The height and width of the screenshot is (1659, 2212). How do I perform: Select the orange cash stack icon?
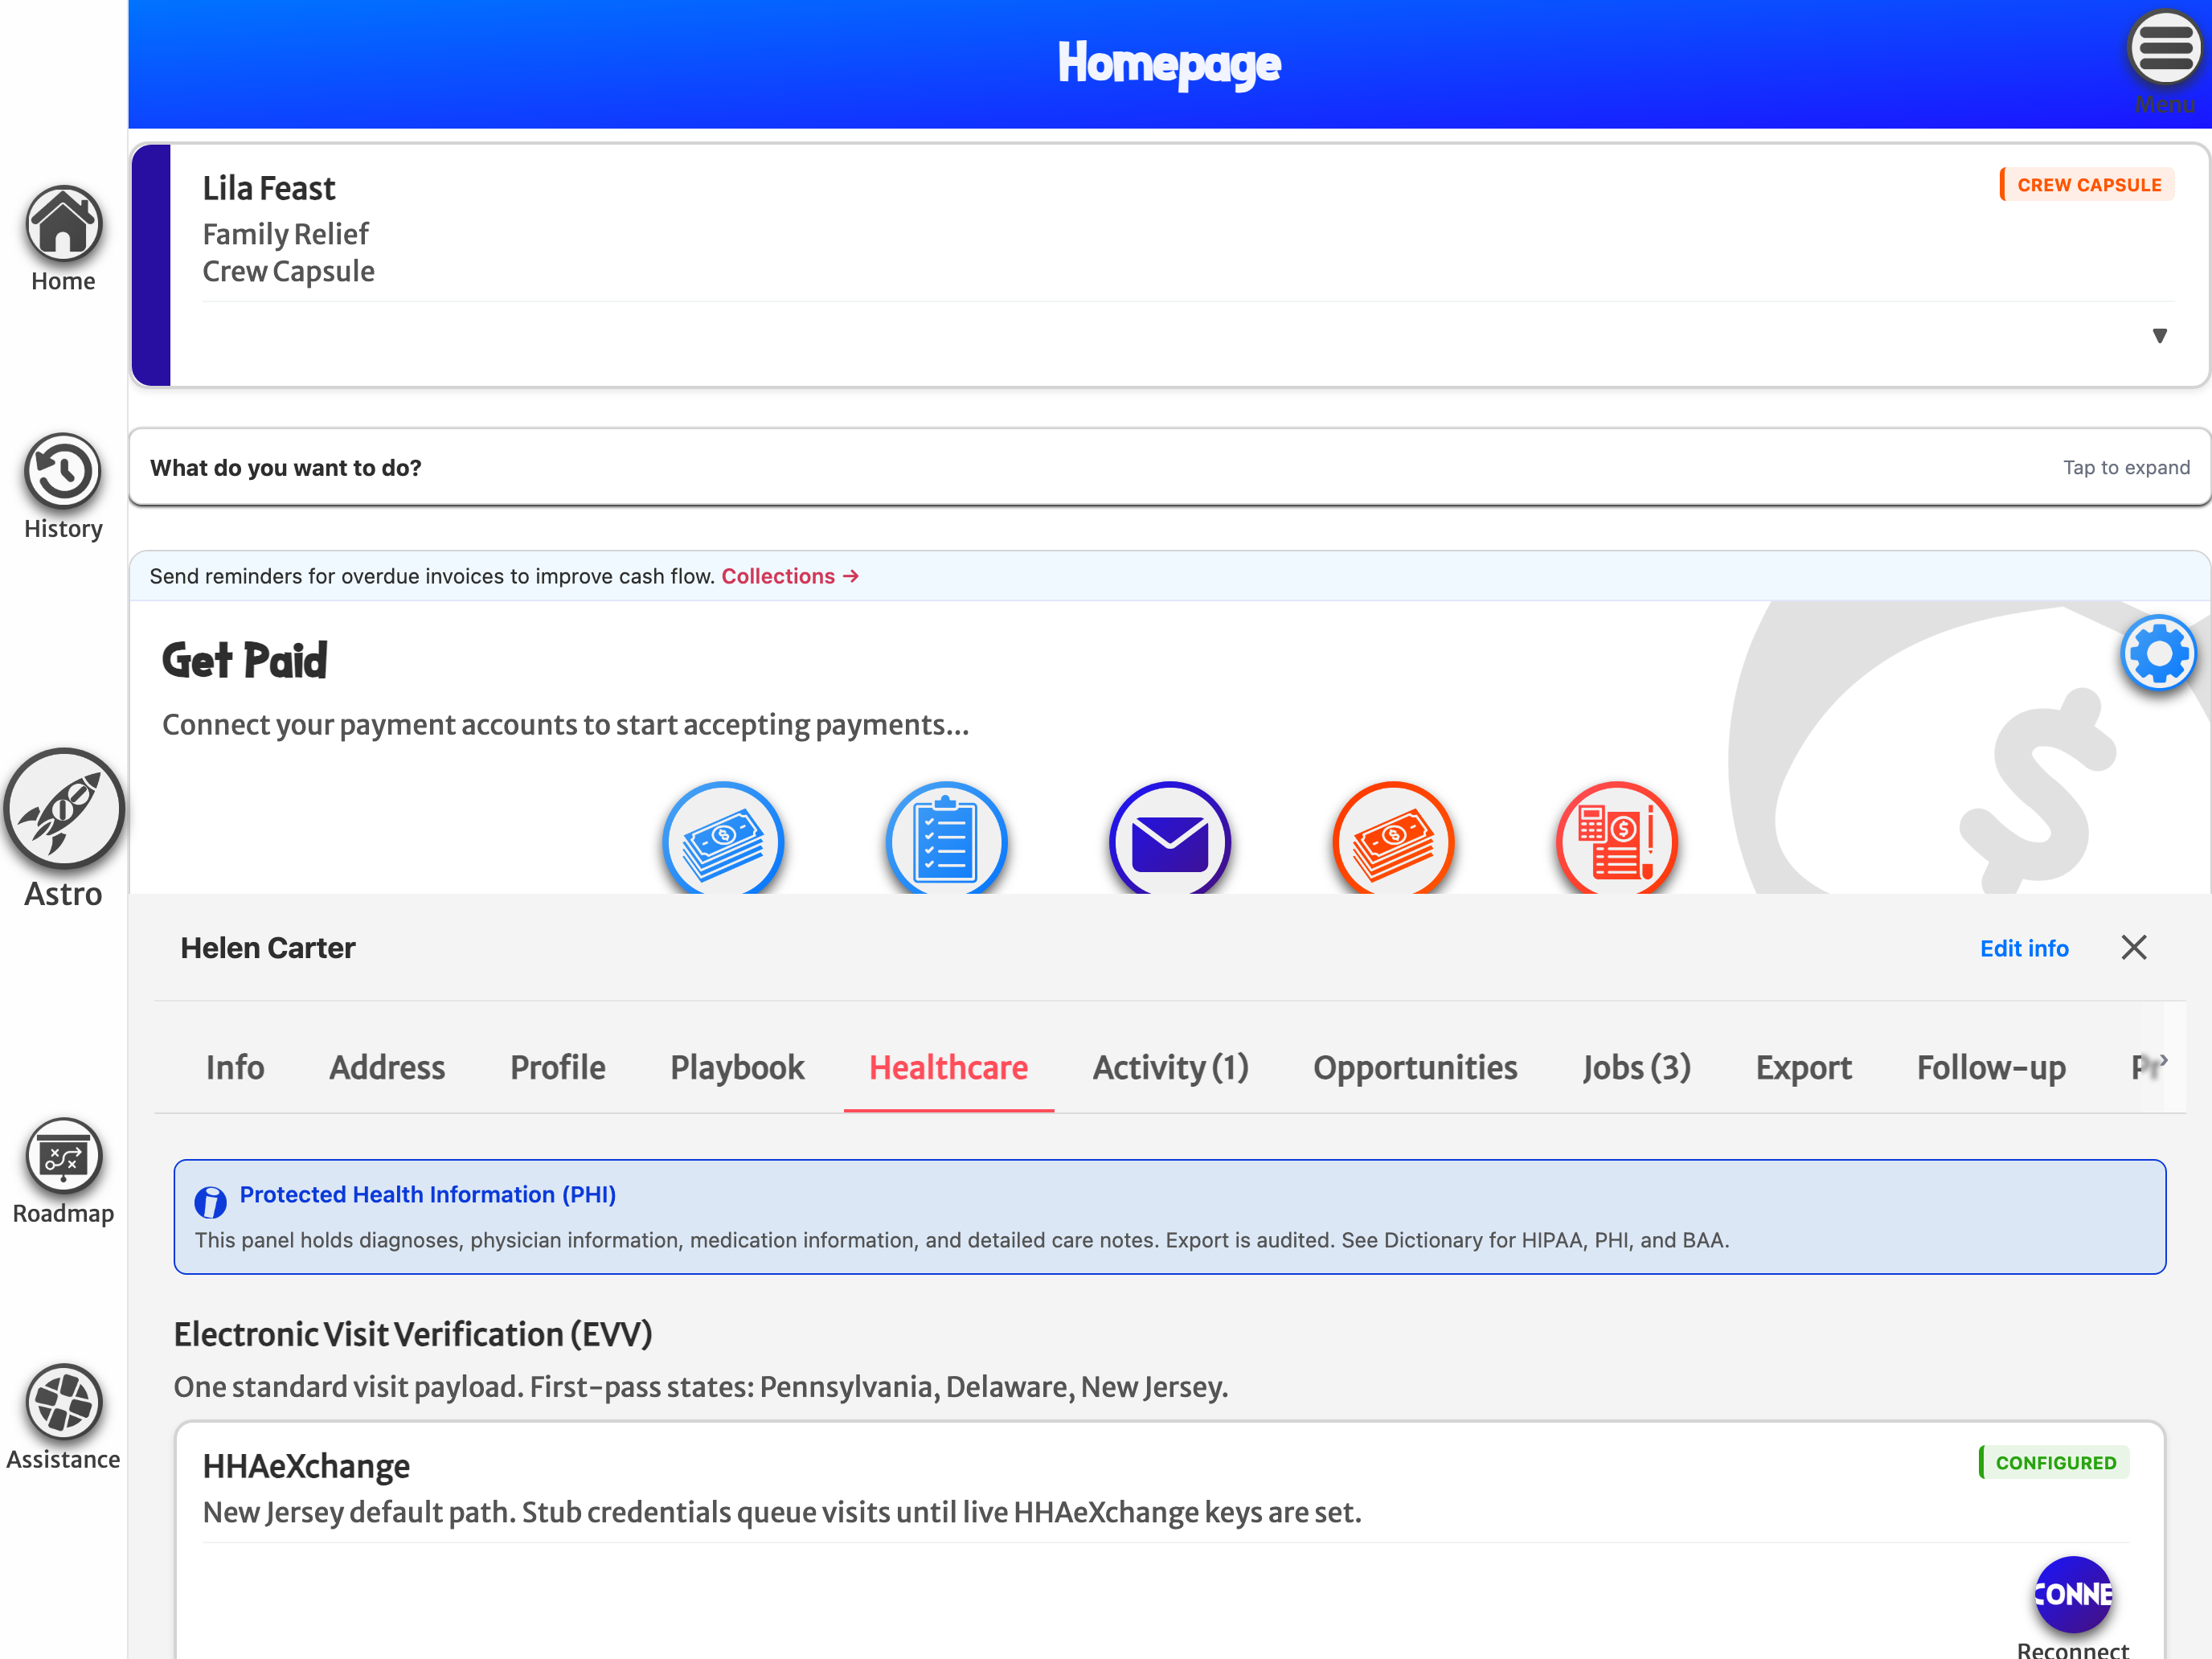pos(1393,838)
